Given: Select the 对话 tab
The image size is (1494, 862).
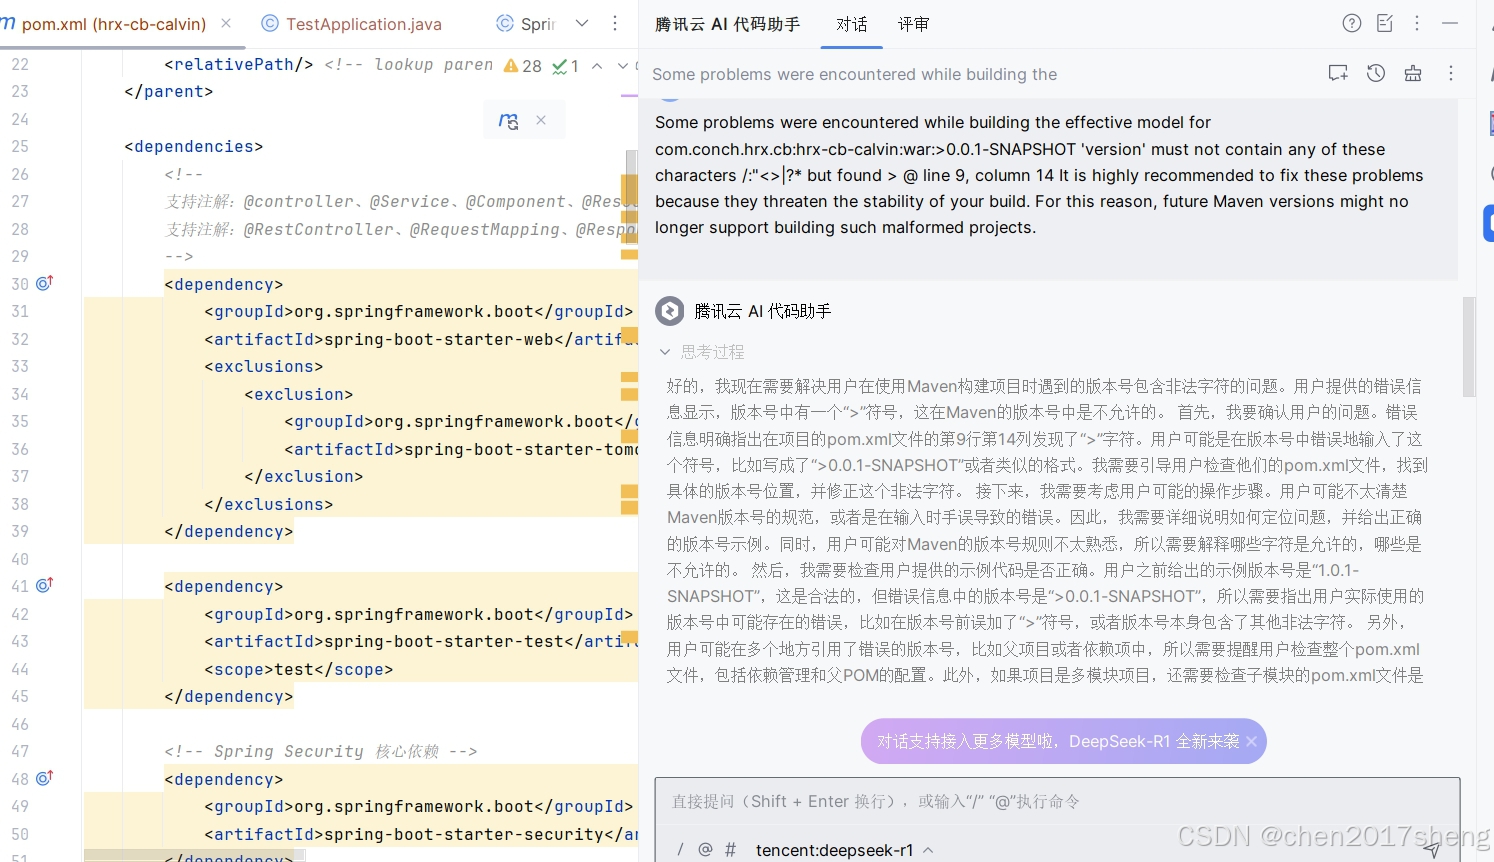Looking at the screenshot, I should 852,24.
